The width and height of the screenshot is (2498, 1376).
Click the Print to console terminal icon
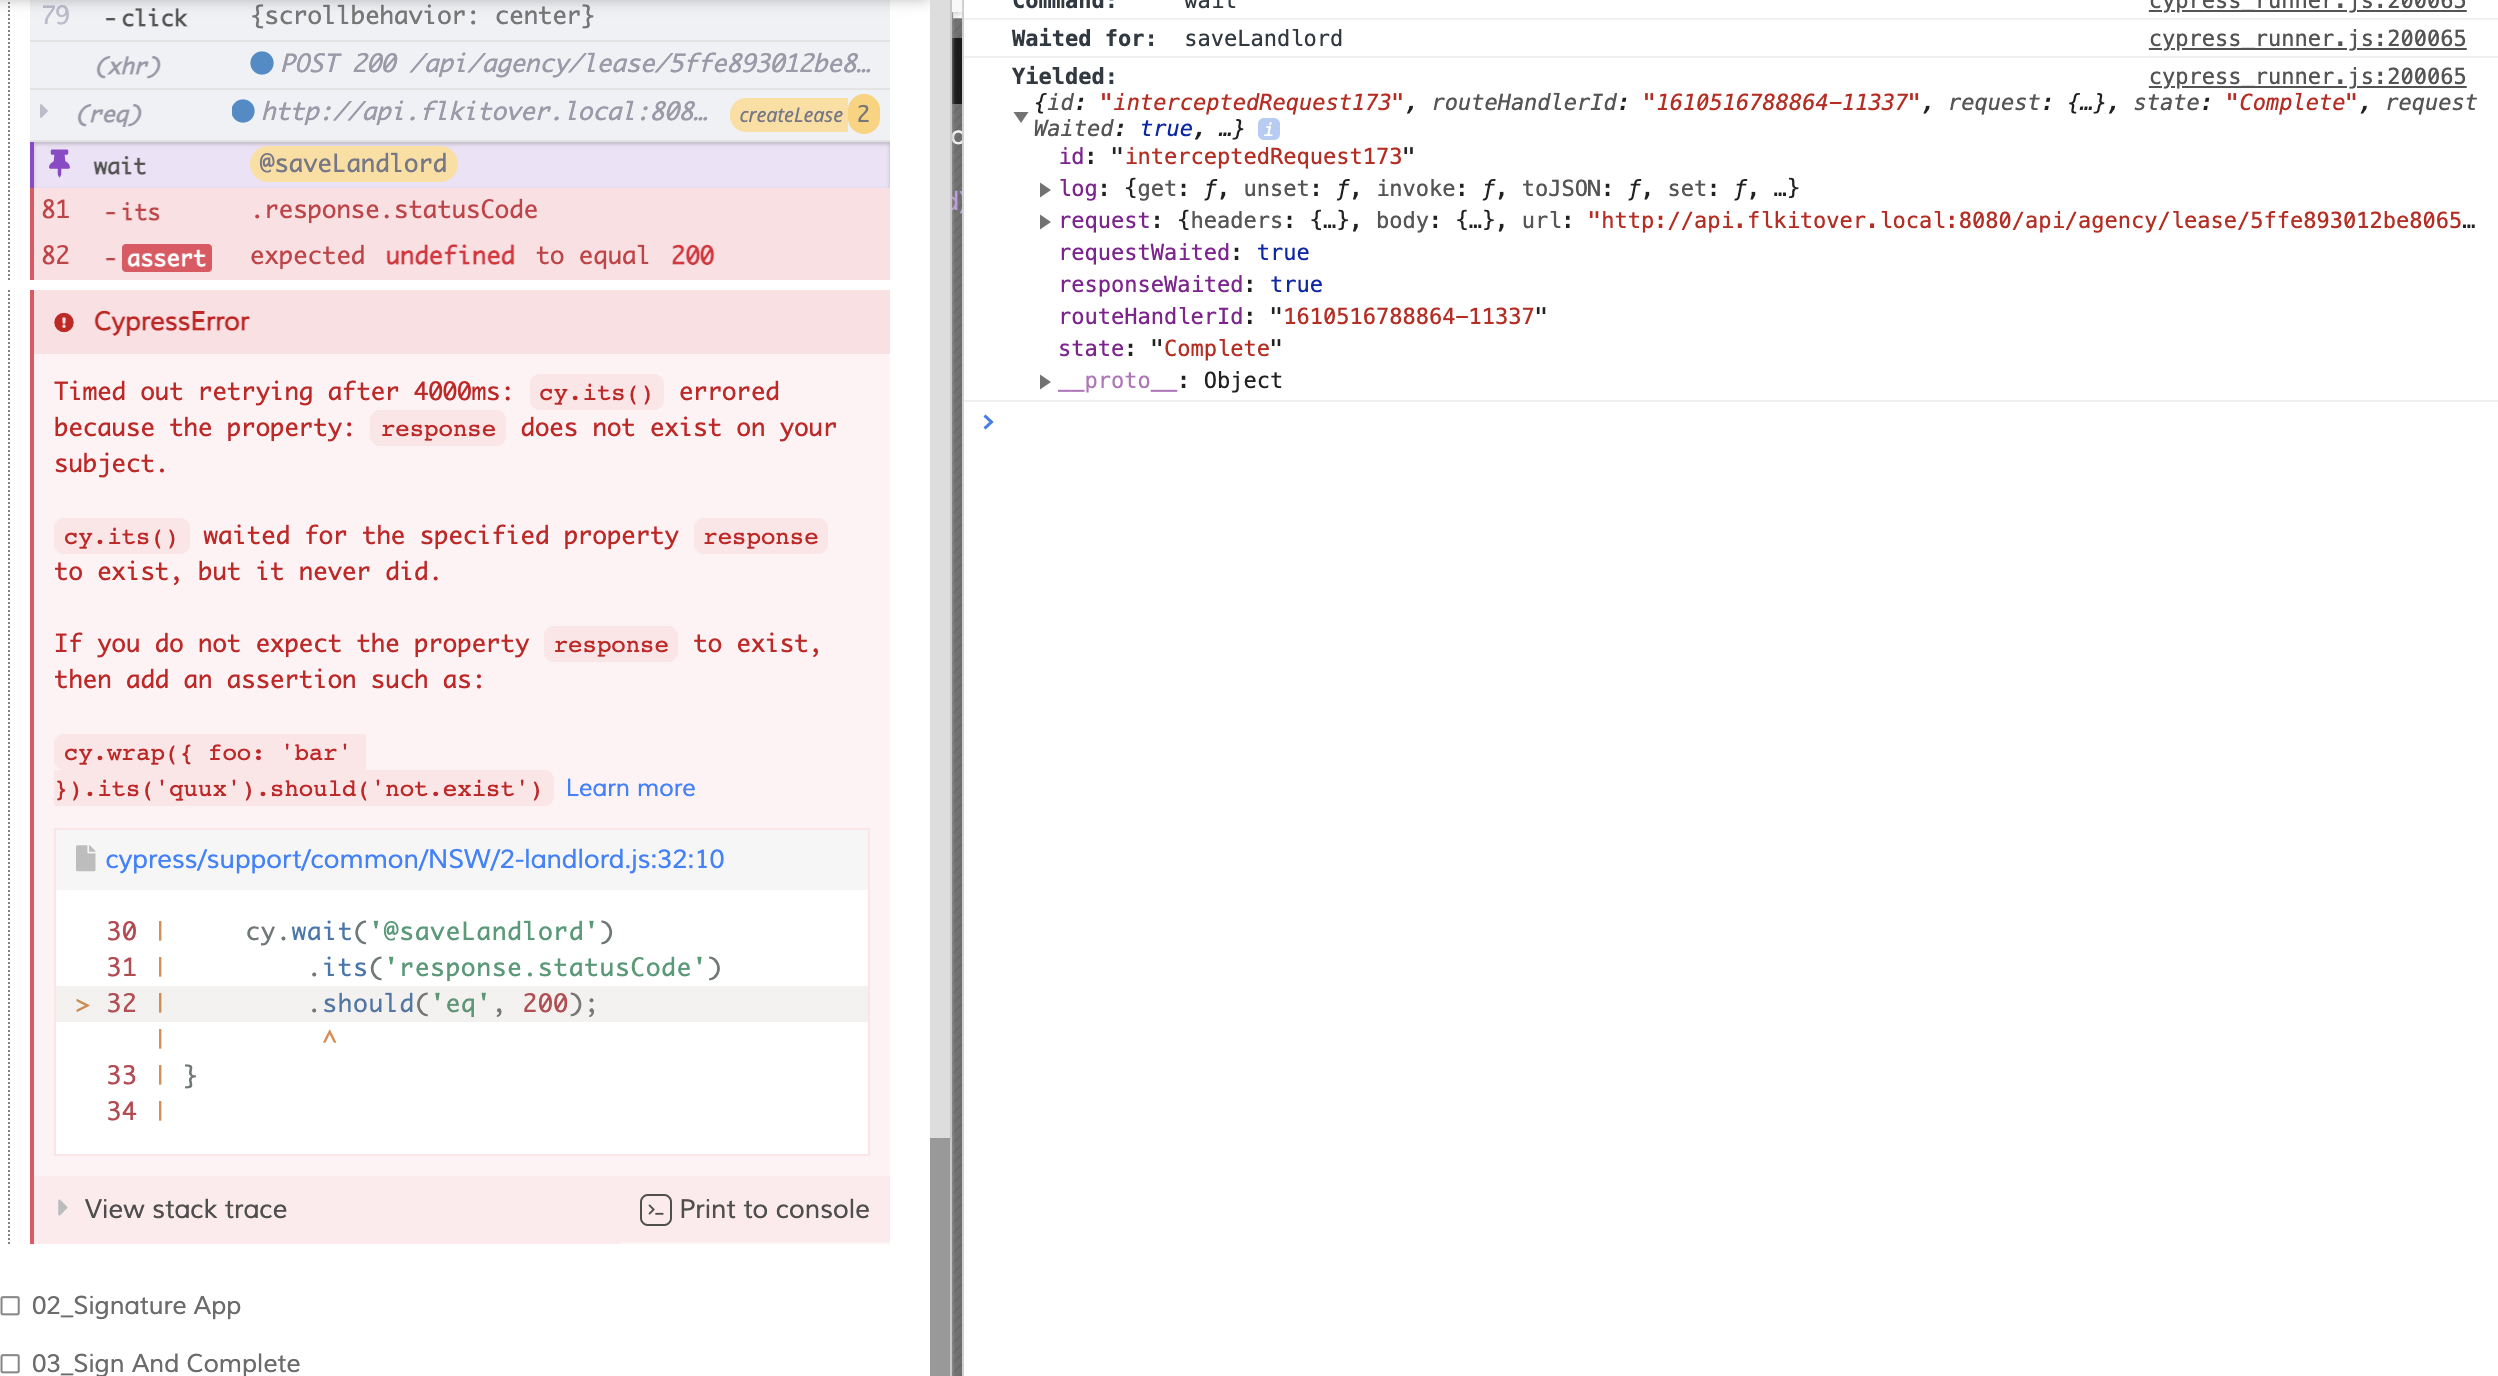pos(656,1209)
